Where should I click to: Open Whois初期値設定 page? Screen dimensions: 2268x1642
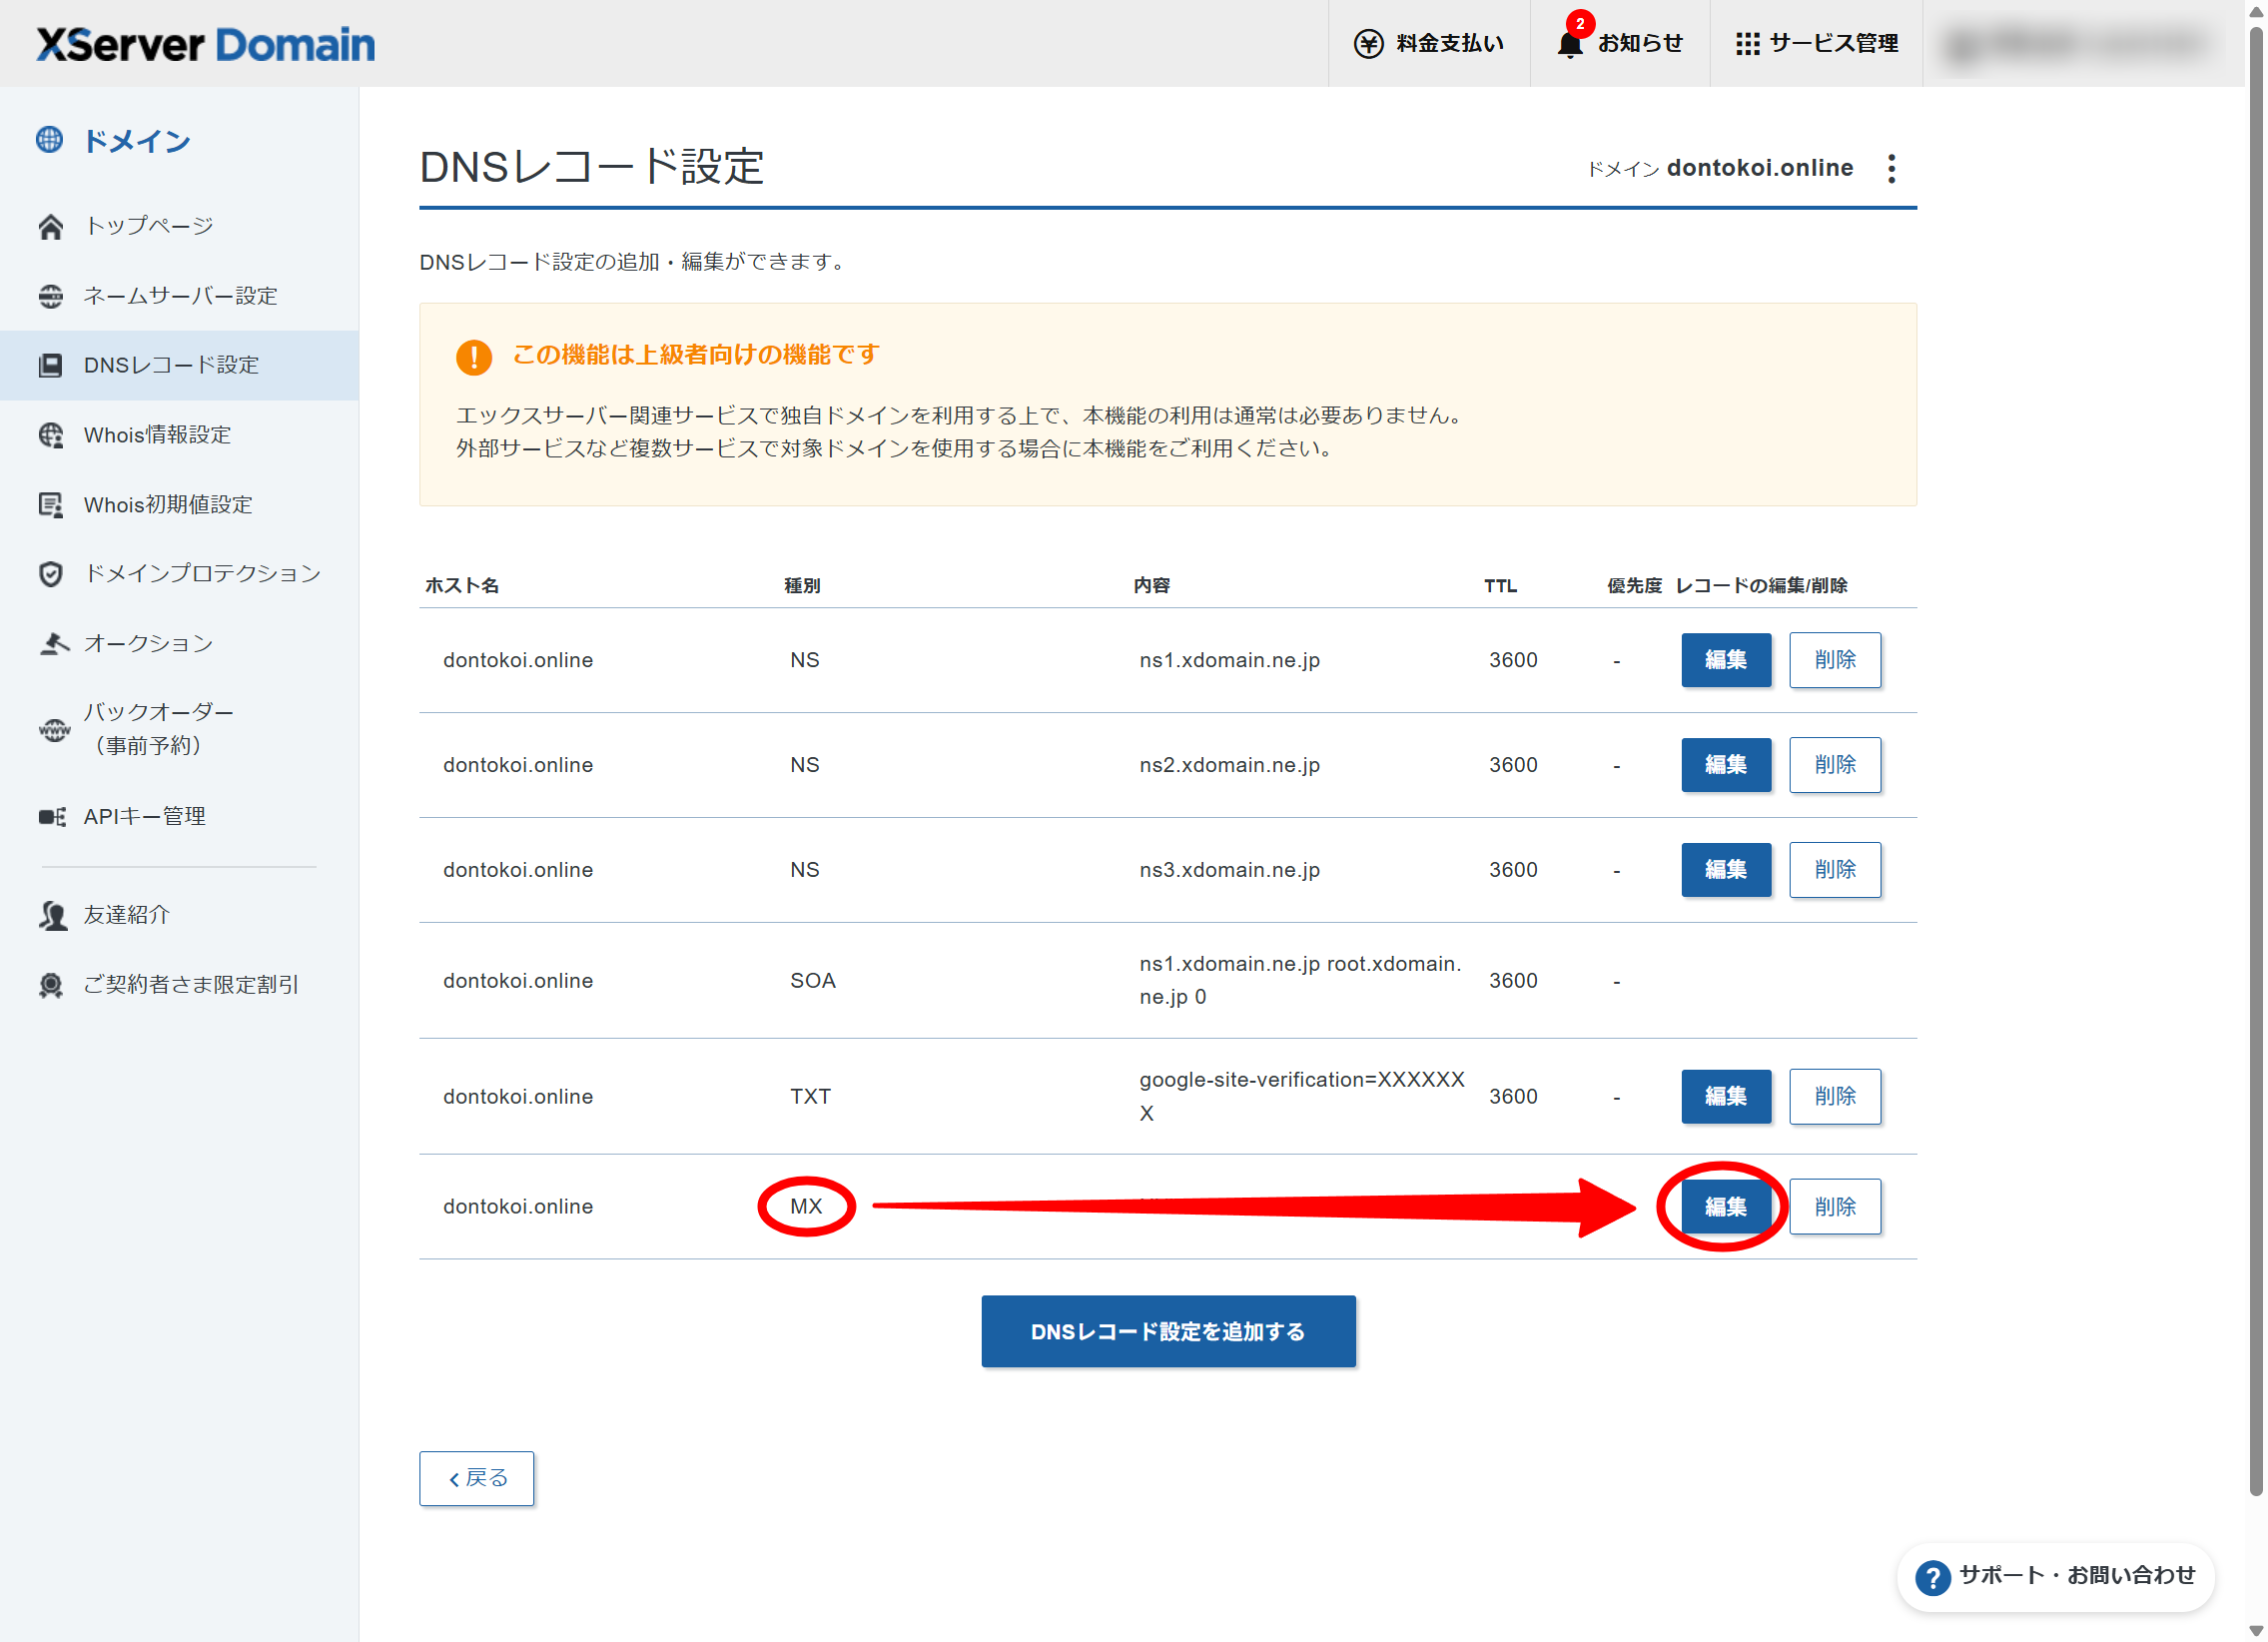[180, 505]
